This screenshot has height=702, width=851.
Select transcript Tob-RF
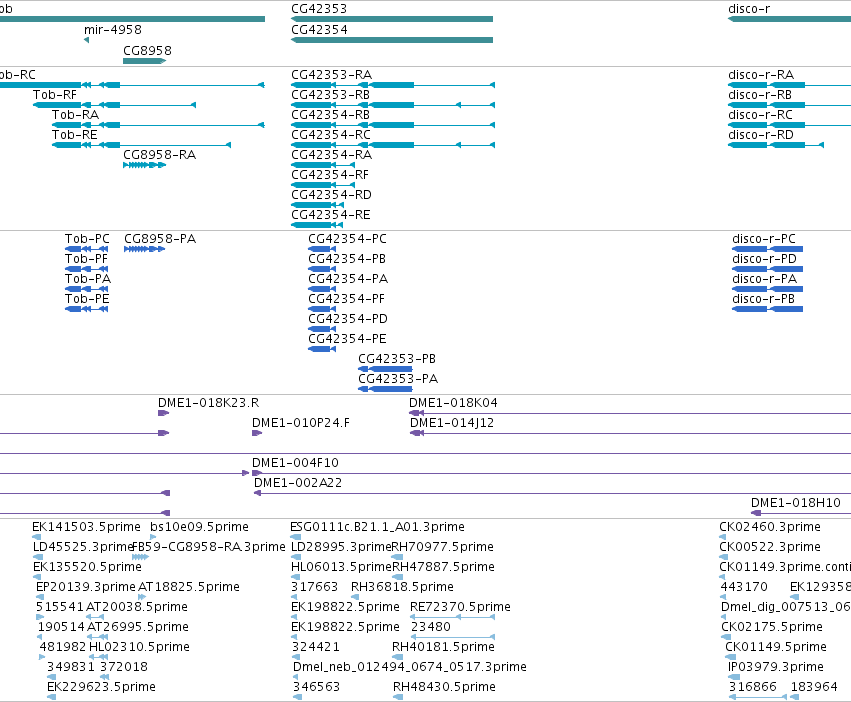115,105
